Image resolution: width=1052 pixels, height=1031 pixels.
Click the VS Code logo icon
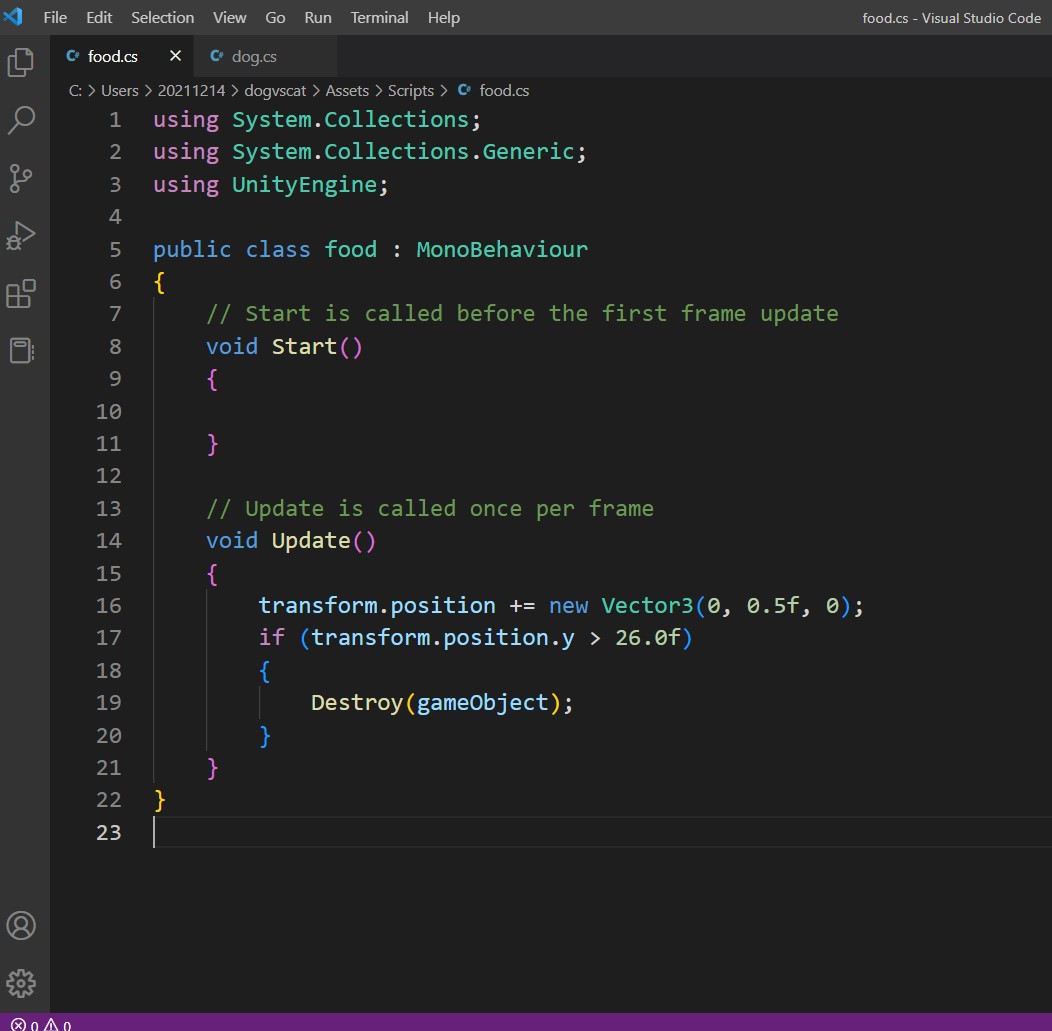[x=13, y=16]
